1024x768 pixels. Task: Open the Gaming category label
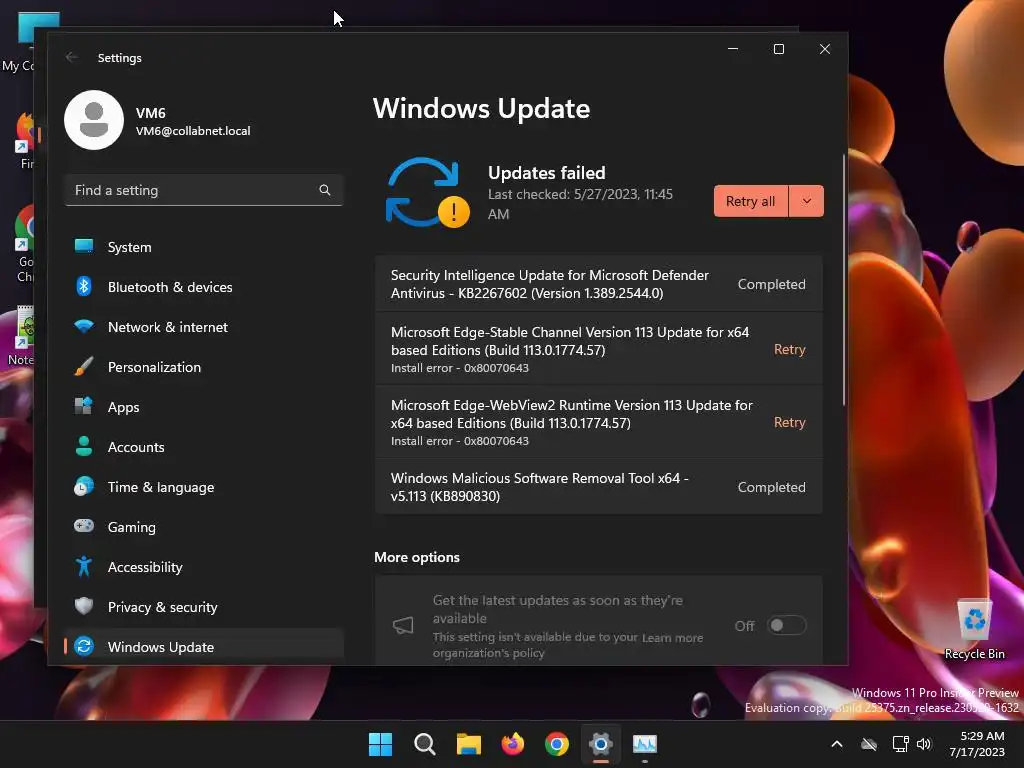coord(131,527)
